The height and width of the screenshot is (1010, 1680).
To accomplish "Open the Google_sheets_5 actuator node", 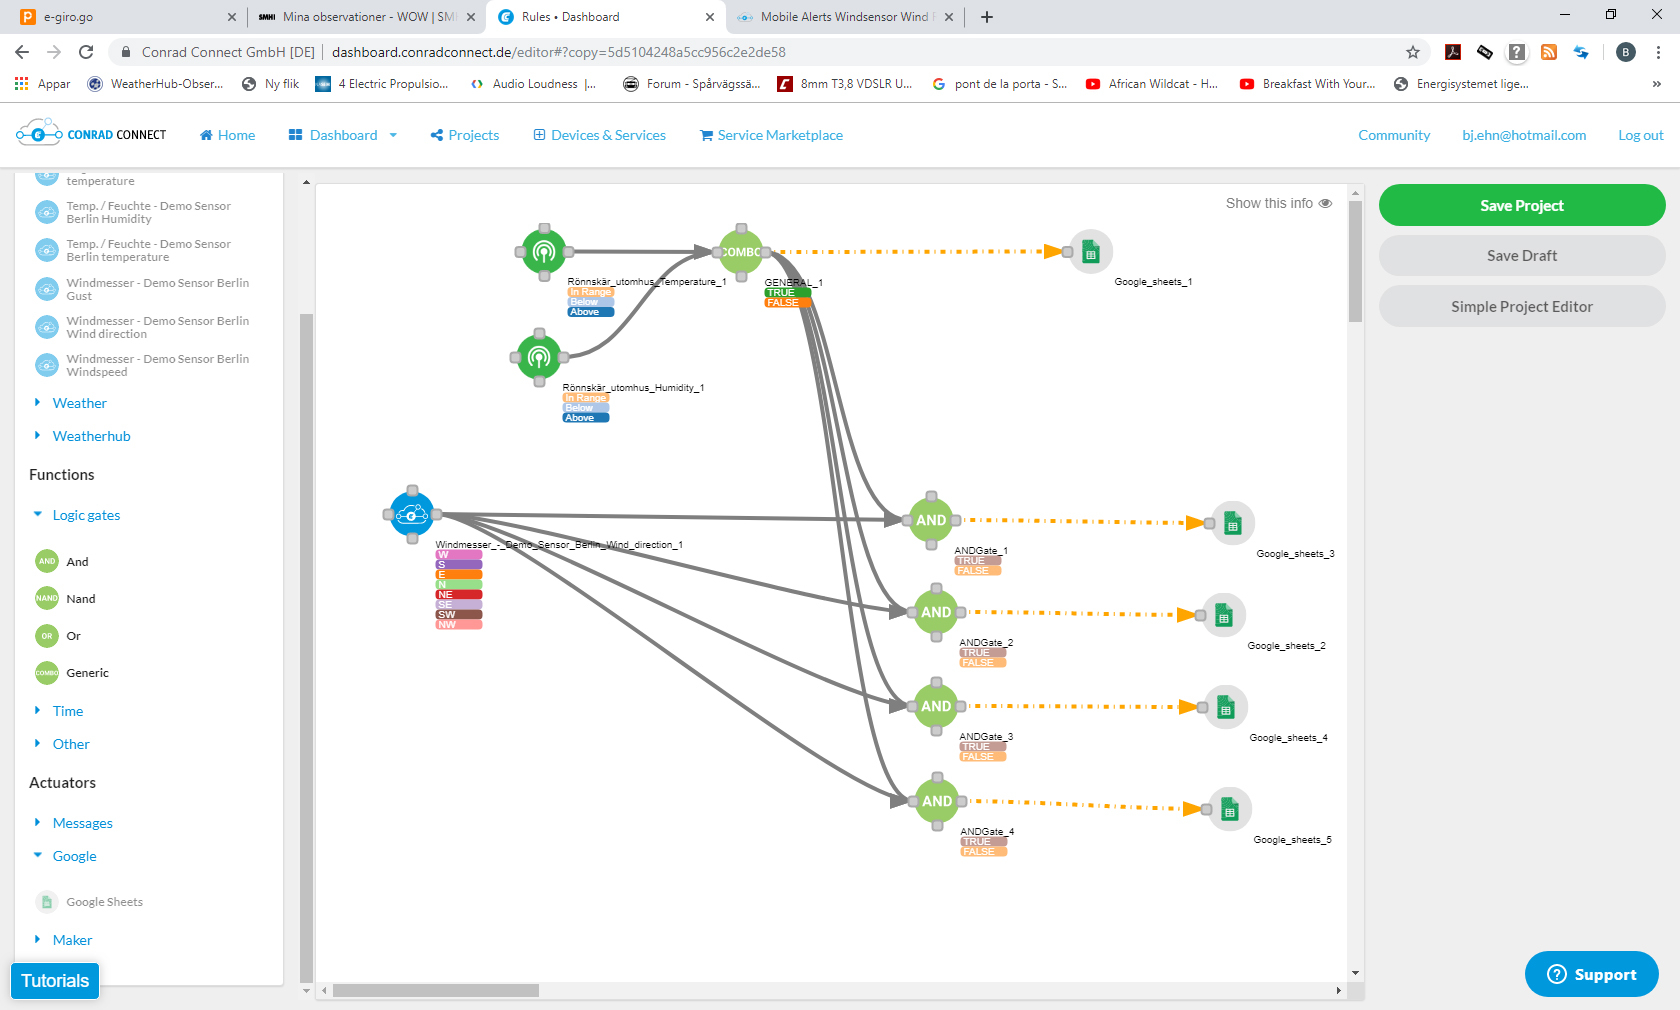I will (x=1230, y=809).
